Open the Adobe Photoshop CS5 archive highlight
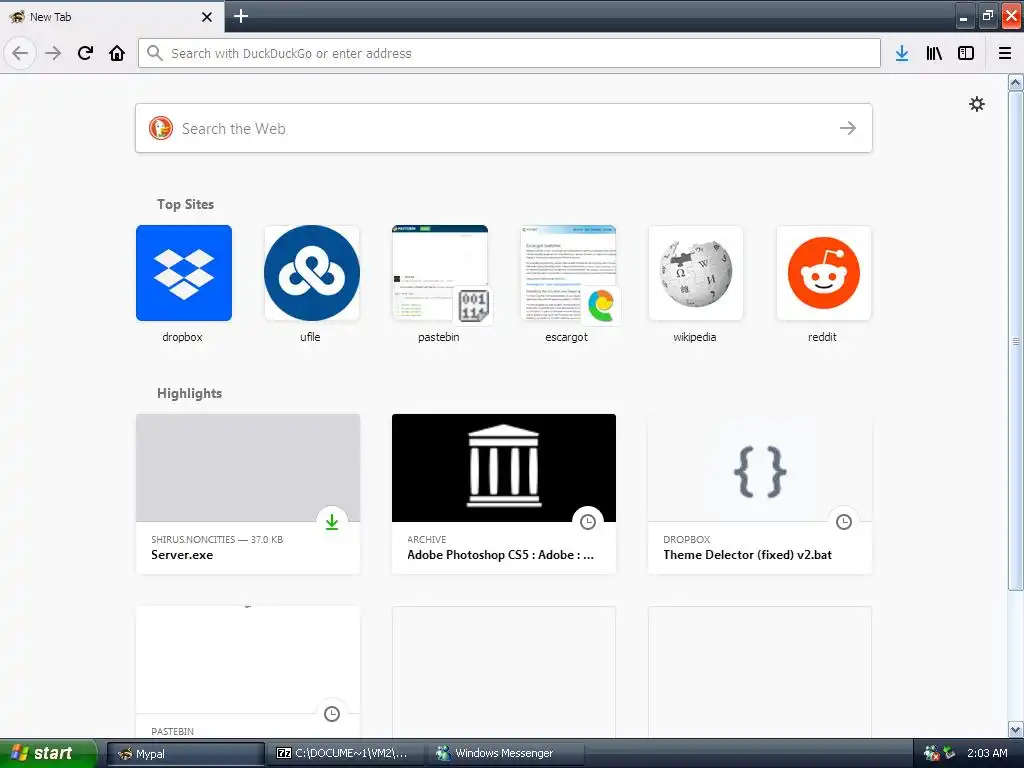Viewport: 1024px width, 768px height. point(504,494)
